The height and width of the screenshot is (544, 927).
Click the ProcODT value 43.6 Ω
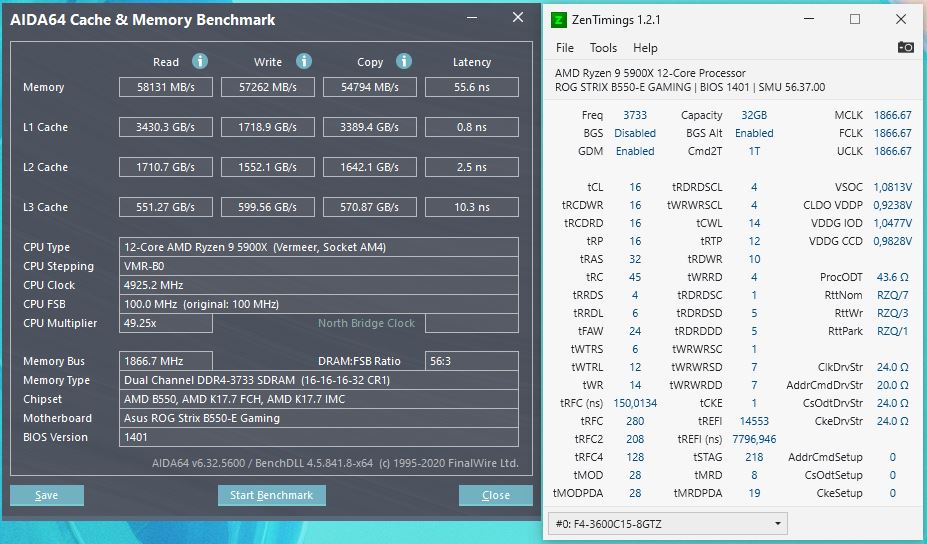tap(893, 277)
